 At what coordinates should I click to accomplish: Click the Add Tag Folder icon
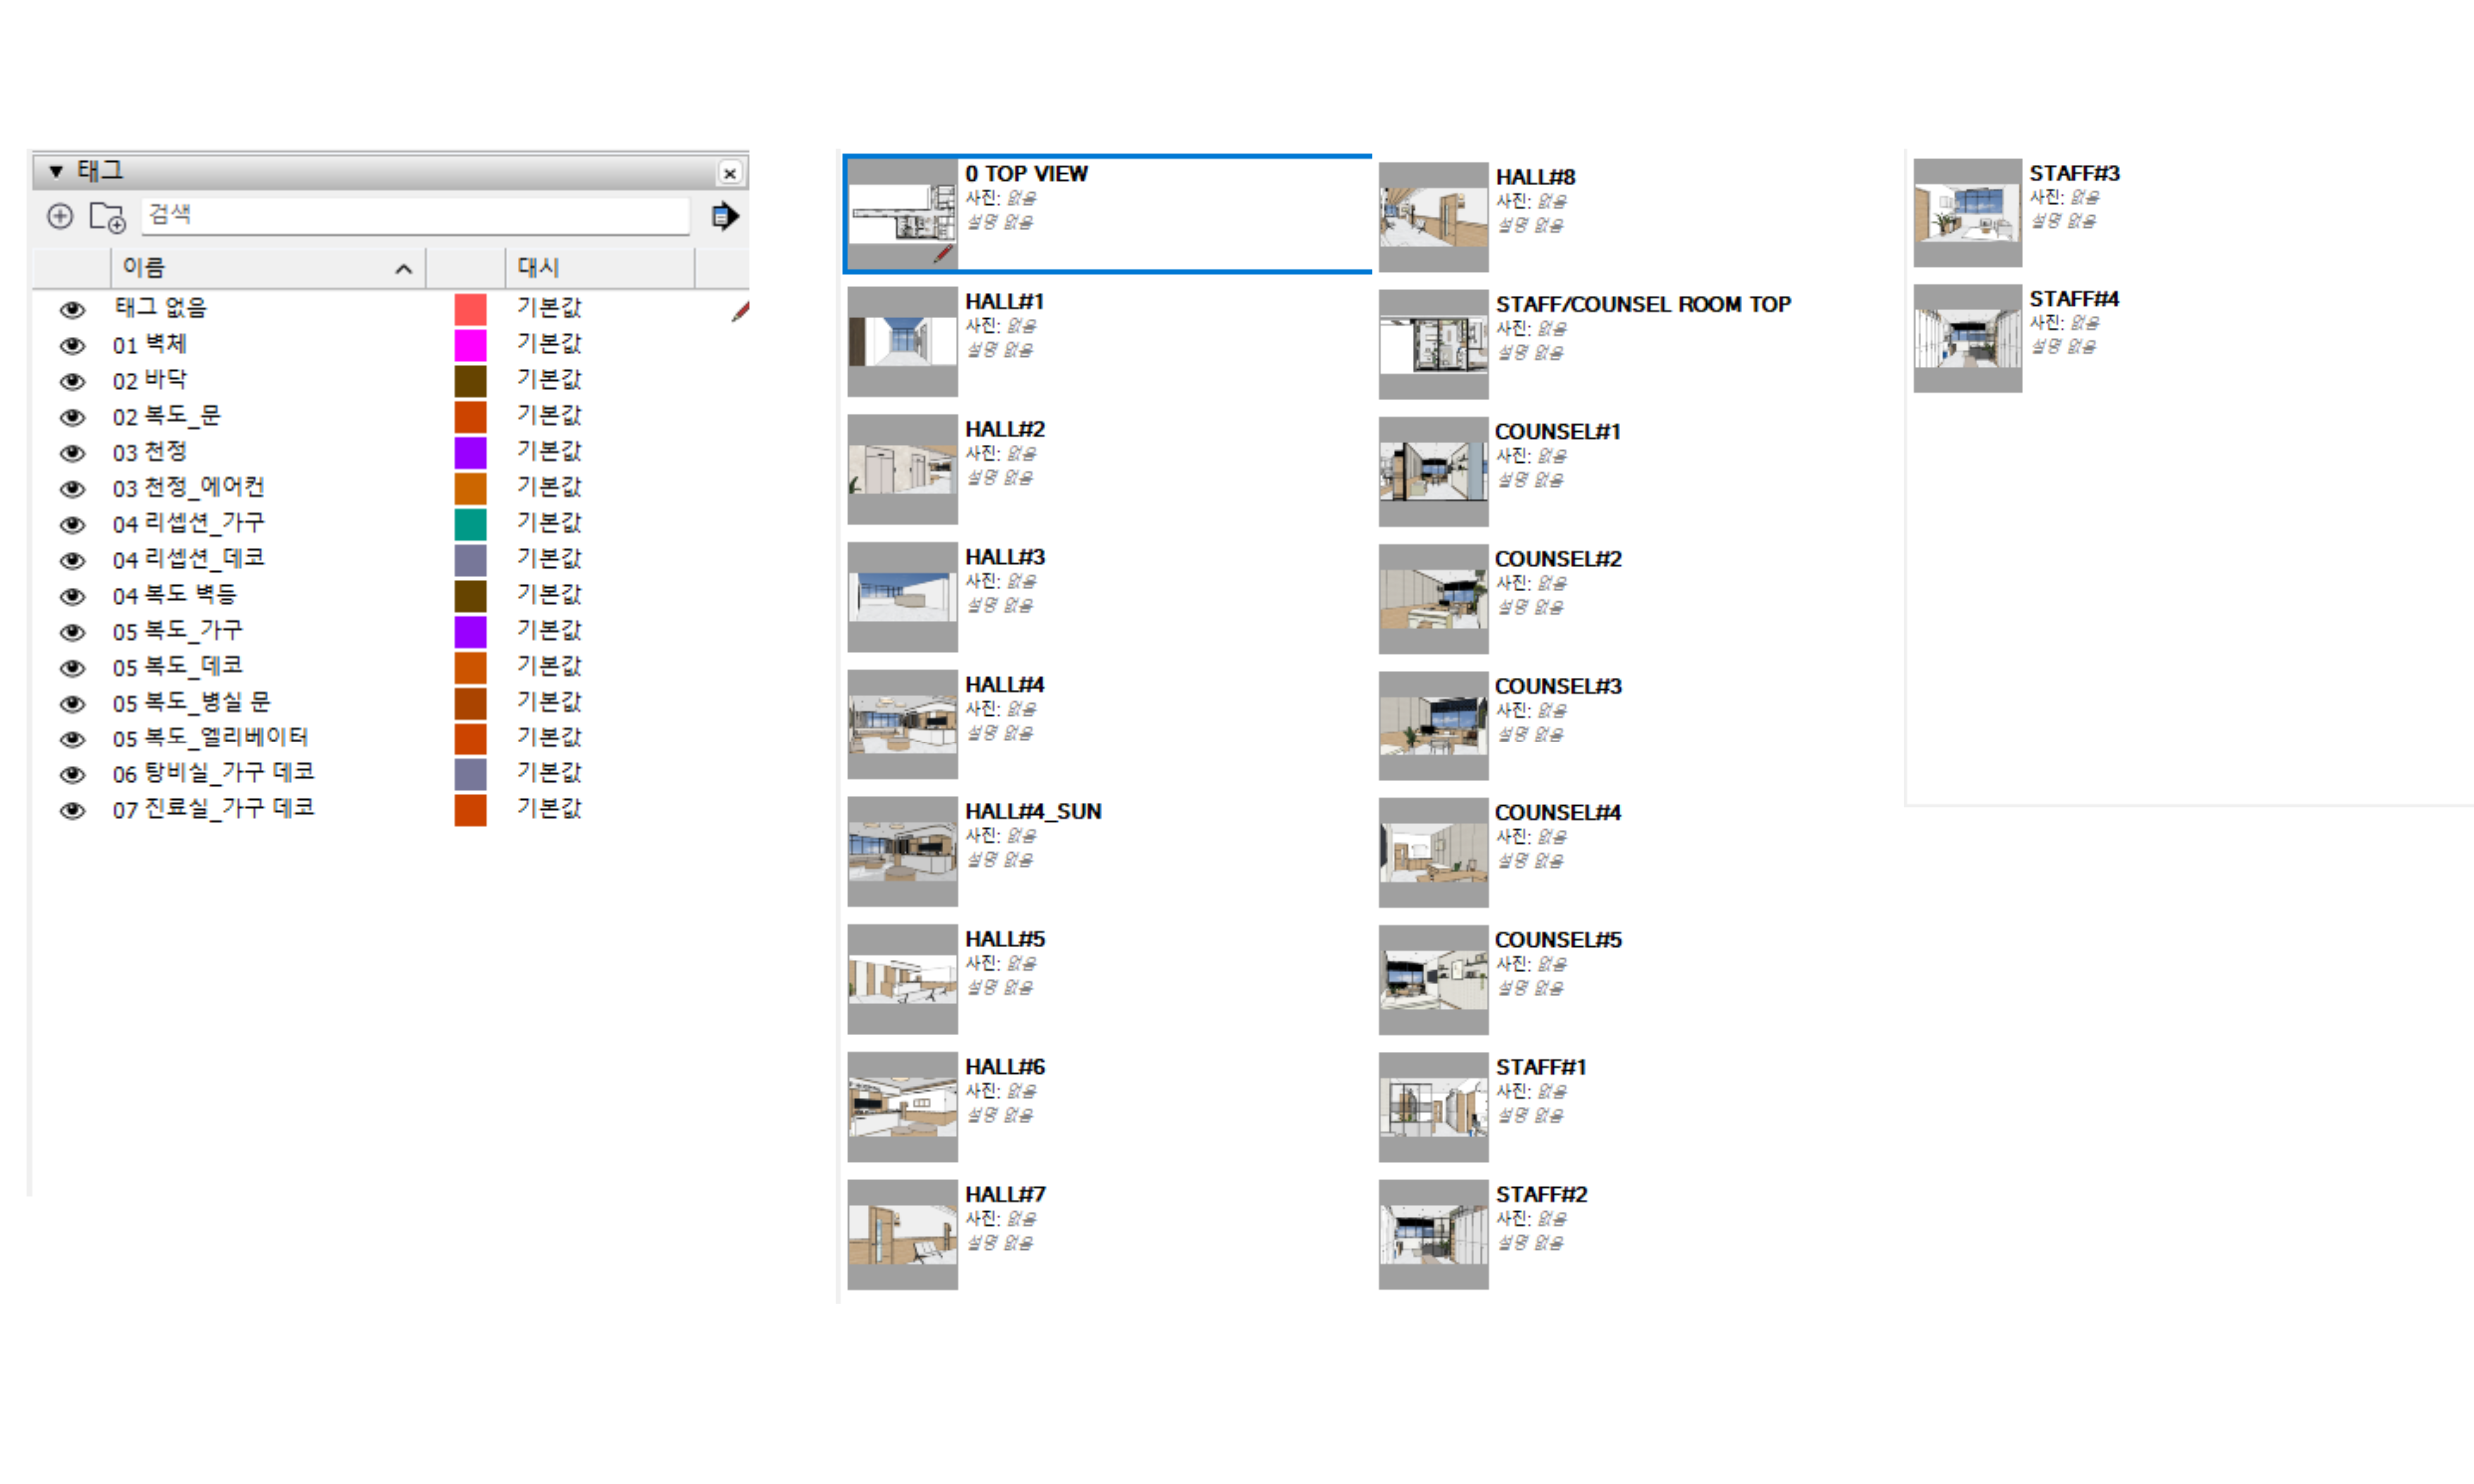tap(107, 216)
